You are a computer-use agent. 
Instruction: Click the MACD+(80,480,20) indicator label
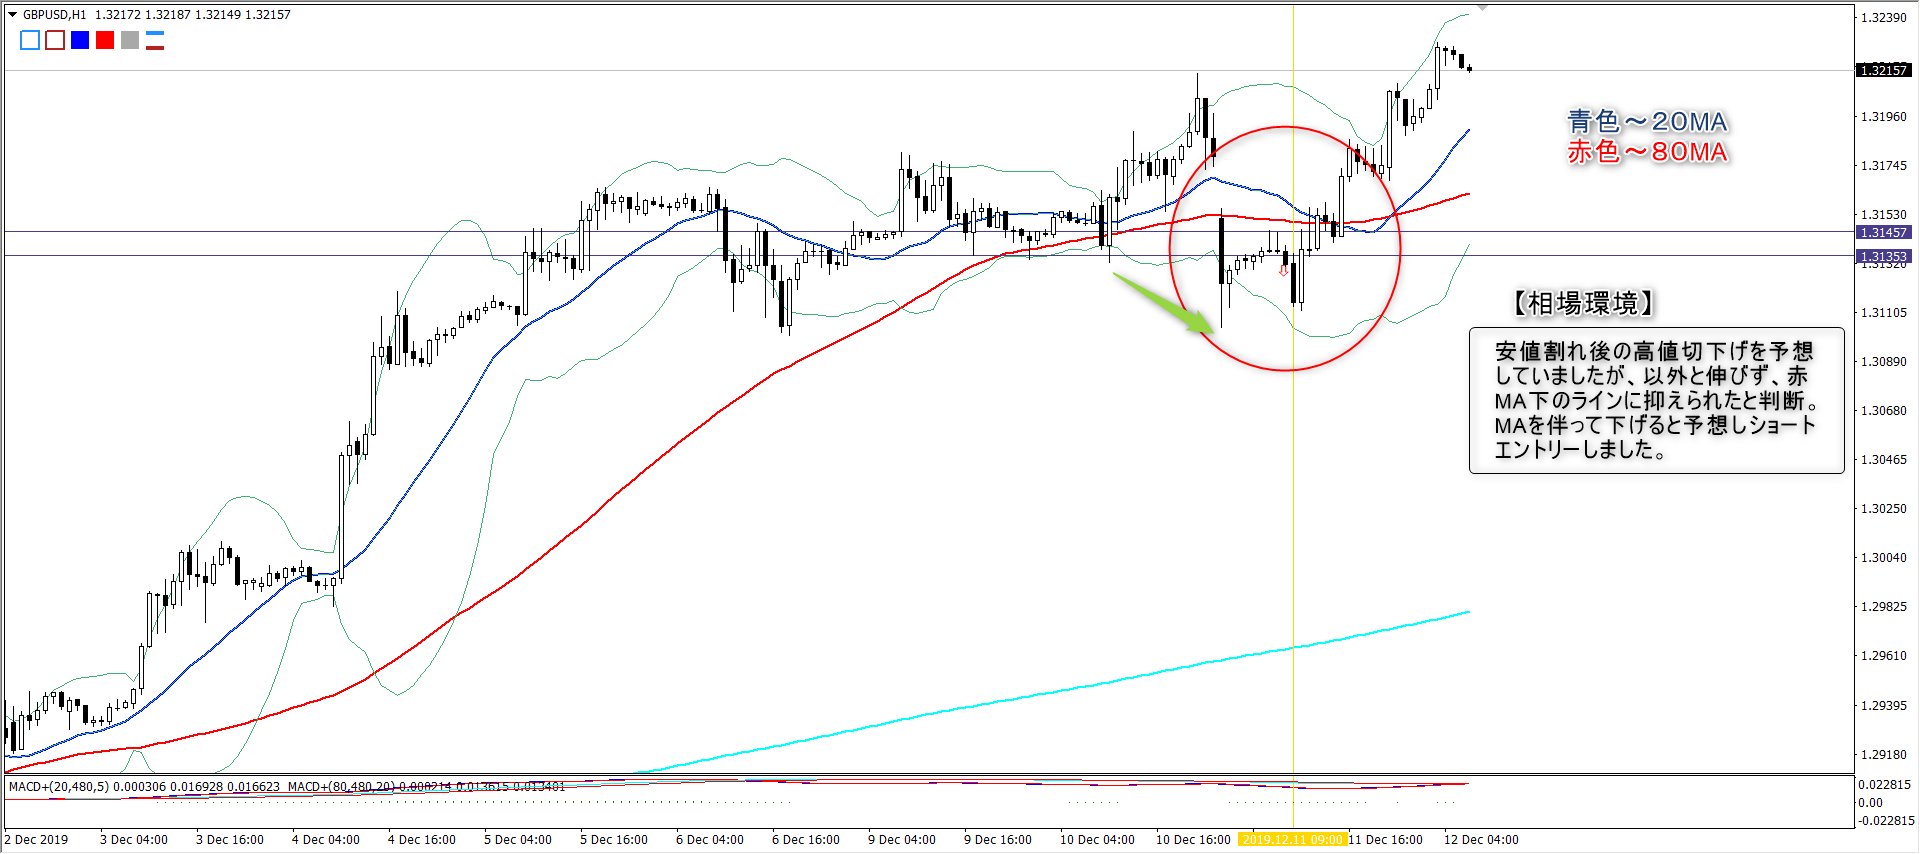tap(341, 787)
